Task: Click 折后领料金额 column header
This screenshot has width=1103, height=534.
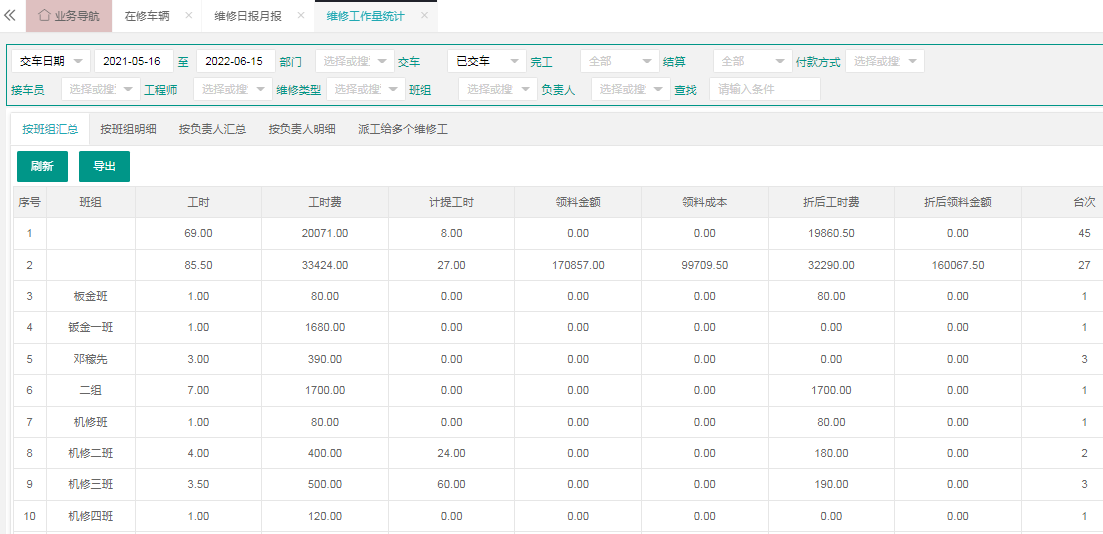Action: point(958,203)
